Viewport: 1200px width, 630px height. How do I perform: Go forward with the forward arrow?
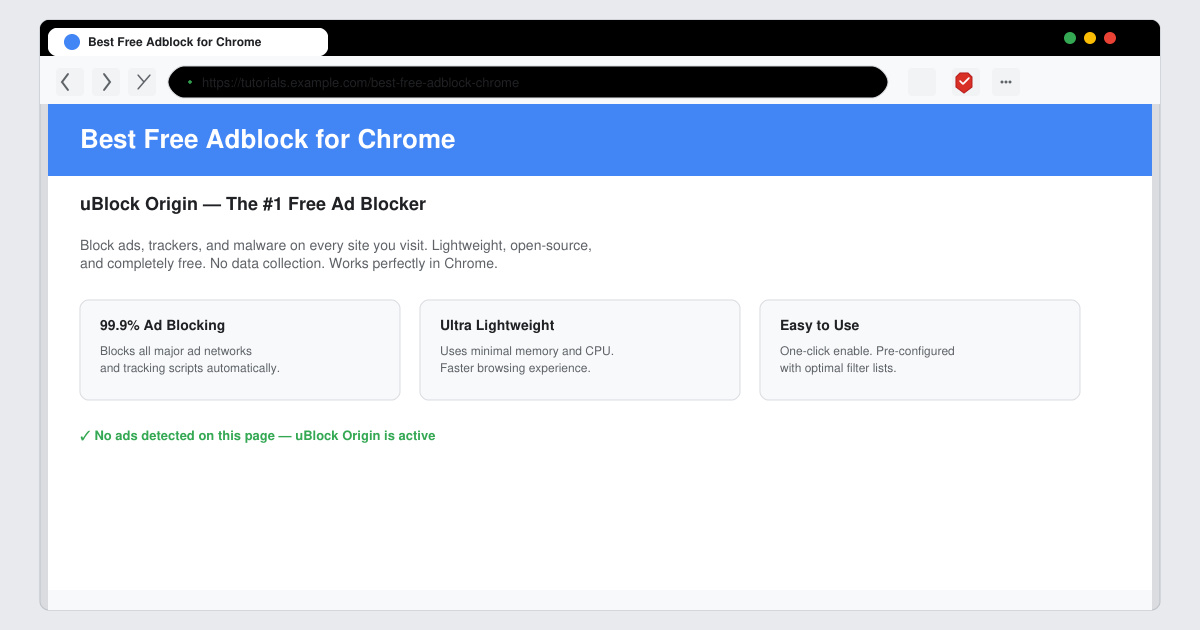106,82
